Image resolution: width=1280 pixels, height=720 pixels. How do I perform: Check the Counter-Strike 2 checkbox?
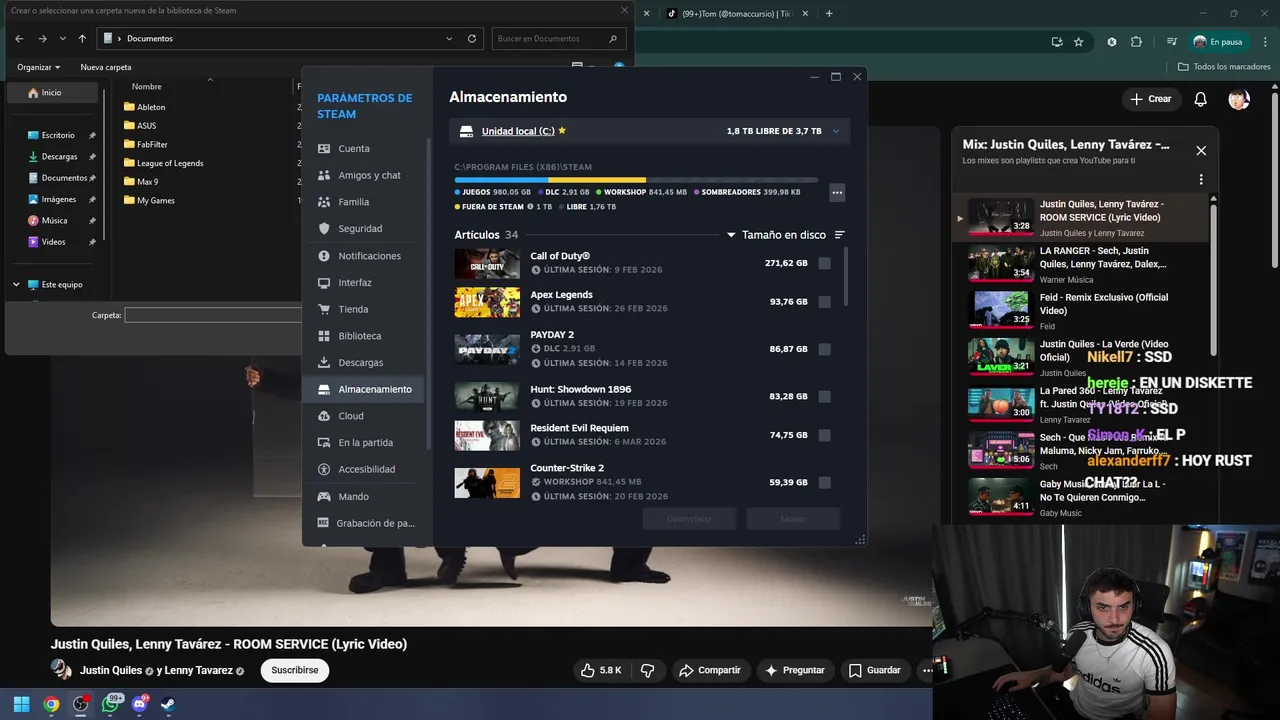tap(824, 482)
